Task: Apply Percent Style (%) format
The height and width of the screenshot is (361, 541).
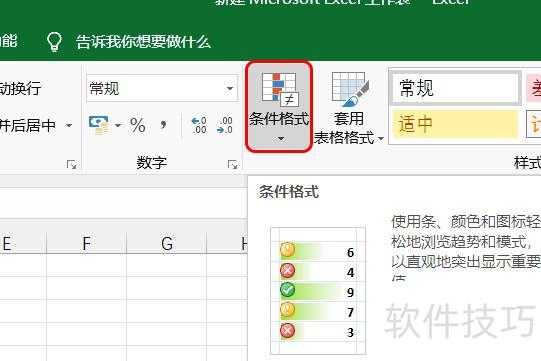Action: click(x=138, y=125)
